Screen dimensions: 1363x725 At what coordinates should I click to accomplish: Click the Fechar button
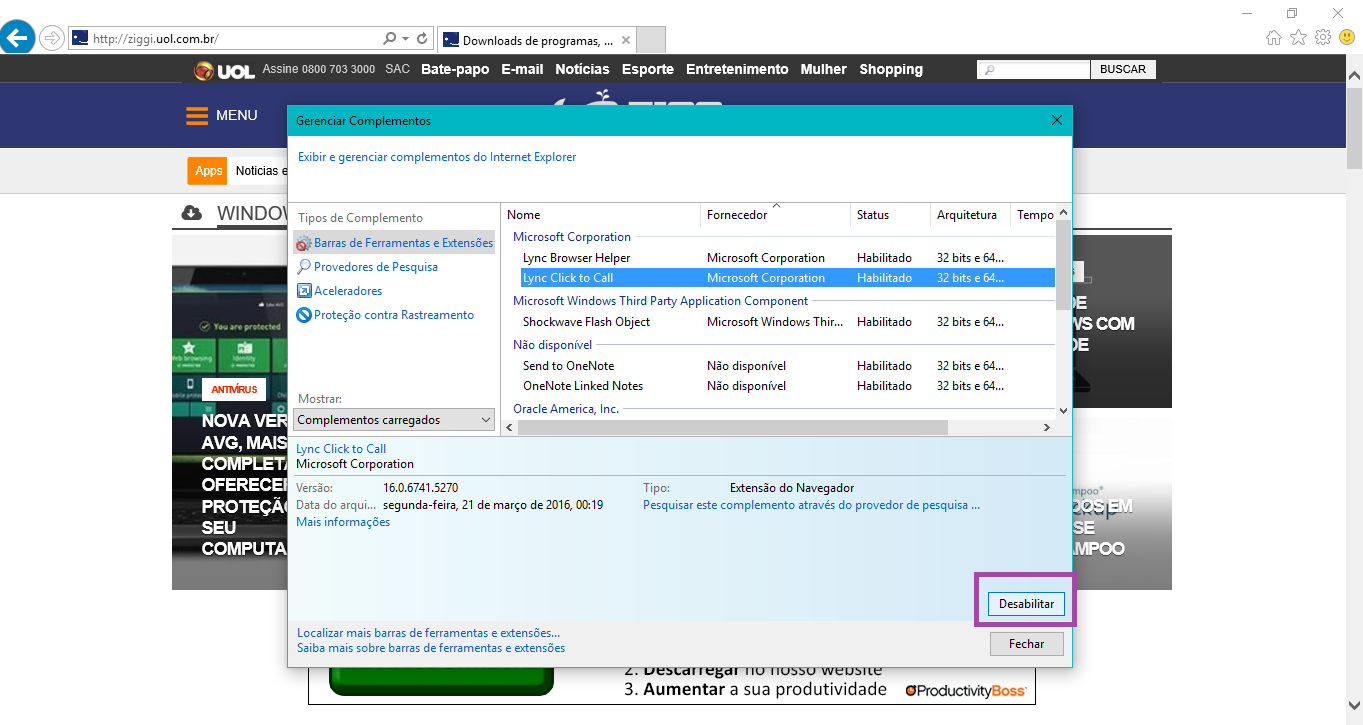1026,644
